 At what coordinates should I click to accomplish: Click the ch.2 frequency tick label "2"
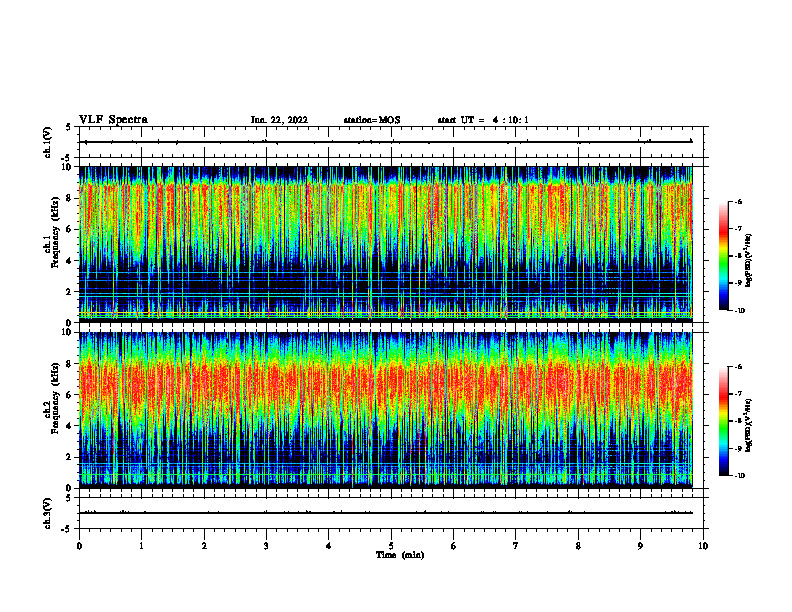tap(70, 457)
